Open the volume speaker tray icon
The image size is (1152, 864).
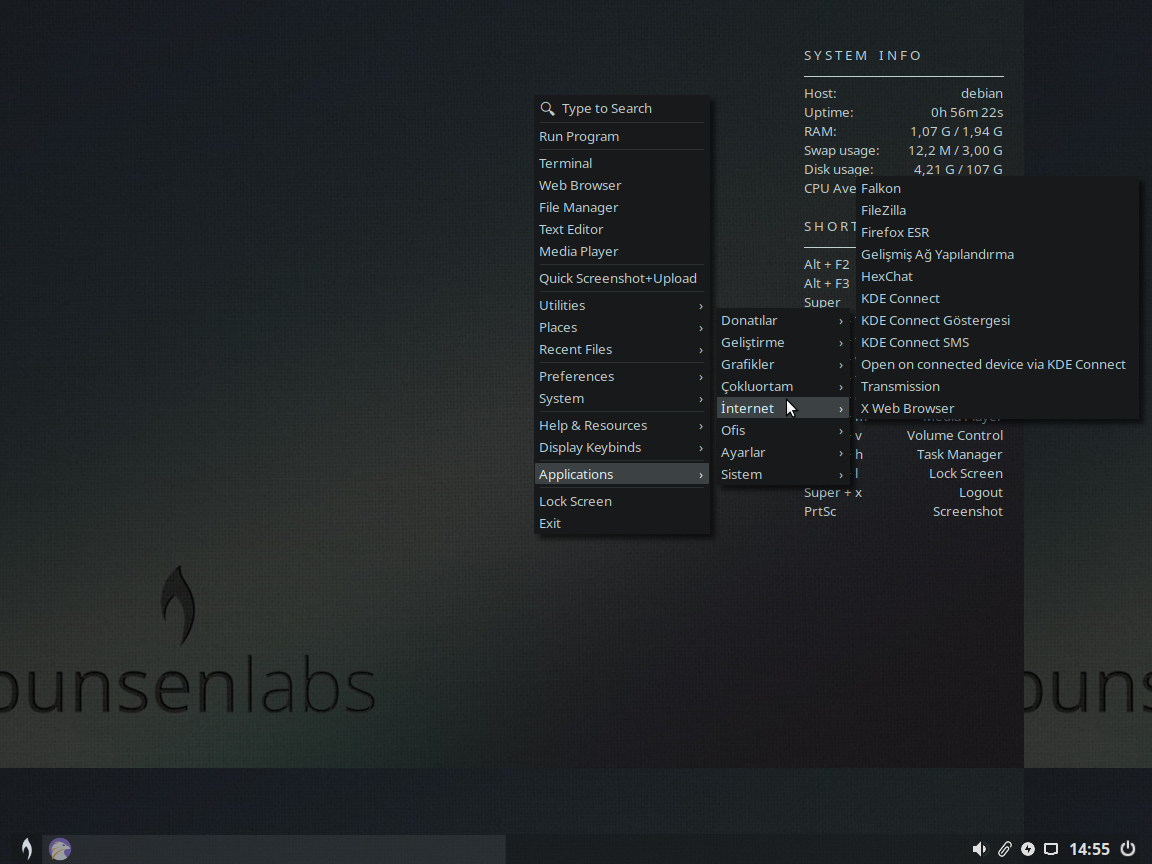[979, 849]
